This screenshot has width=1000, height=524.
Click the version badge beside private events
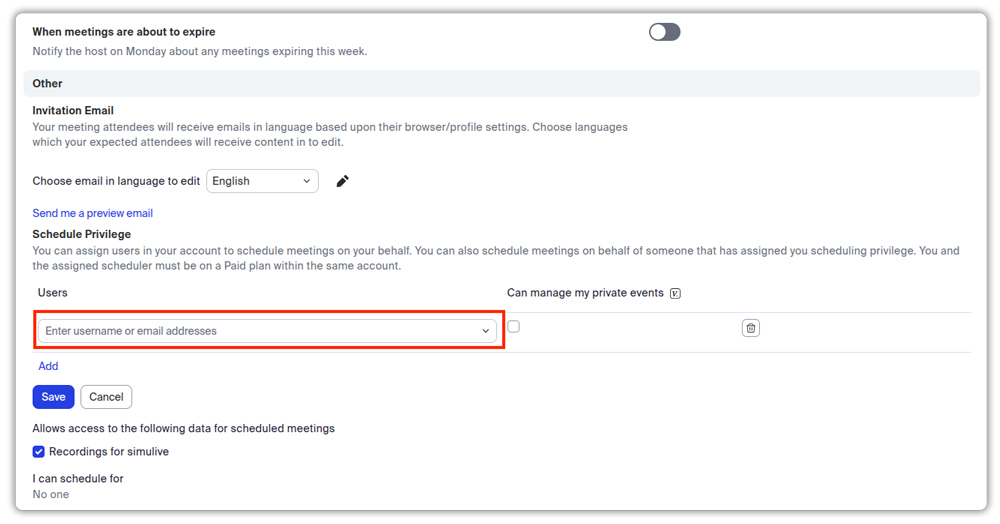(675, 293)
